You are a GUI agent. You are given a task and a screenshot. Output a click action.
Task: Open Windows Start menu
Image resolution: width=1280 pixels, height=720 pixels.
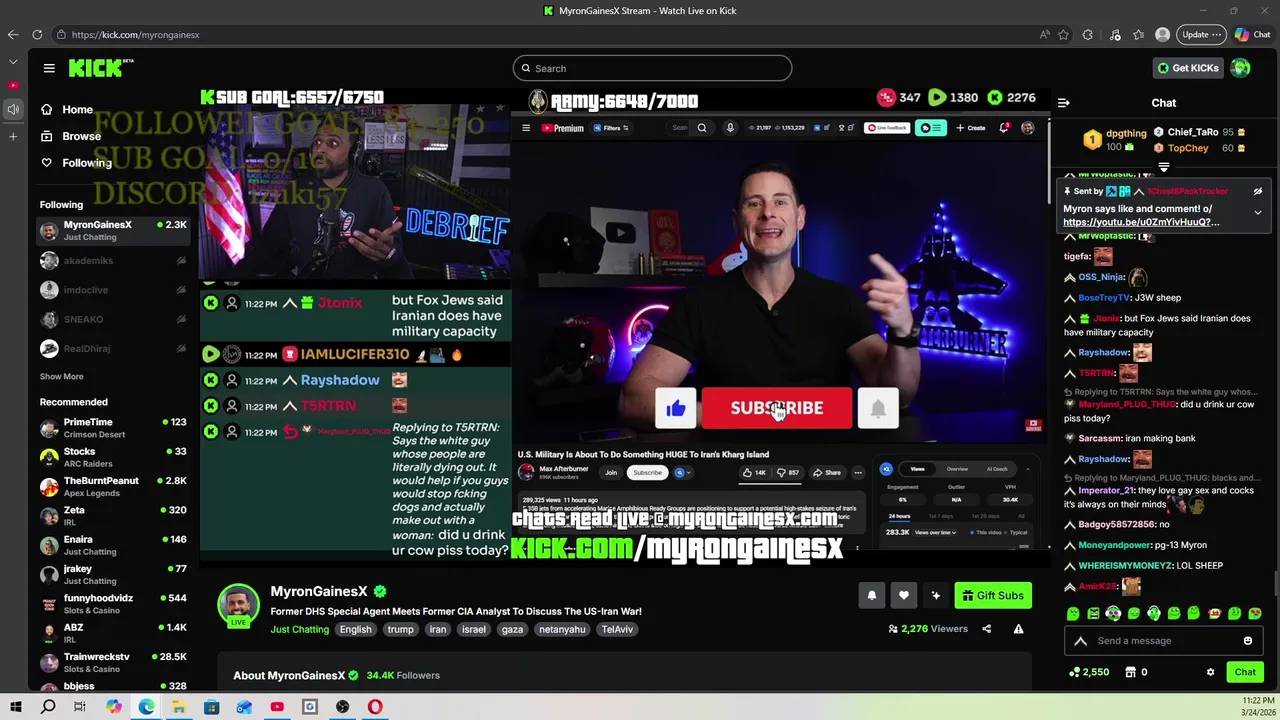16,707
